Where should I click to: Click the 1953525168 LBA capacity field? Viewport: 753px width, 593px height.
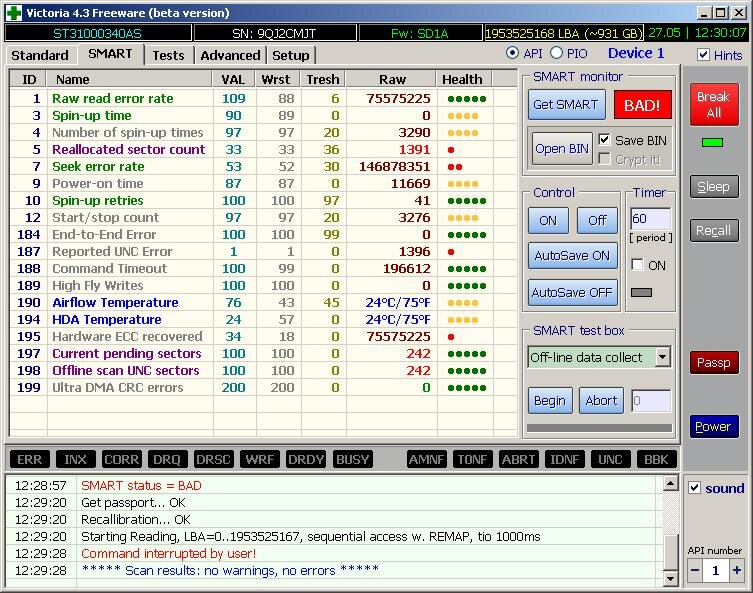(x=563, y=33)
